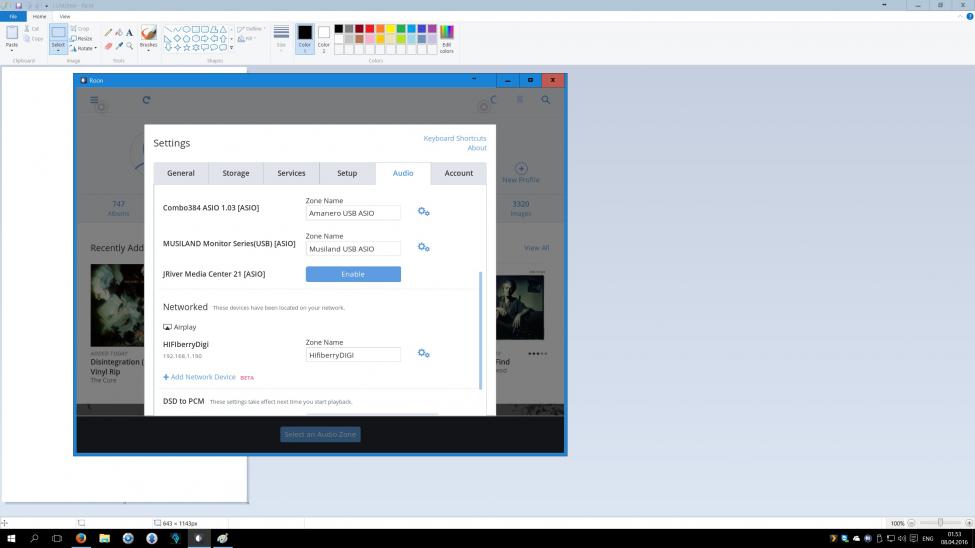Expand the Shapes gallery more arrow
The height and width of the screenshot is (548, 975).
(x=232, y=48)
